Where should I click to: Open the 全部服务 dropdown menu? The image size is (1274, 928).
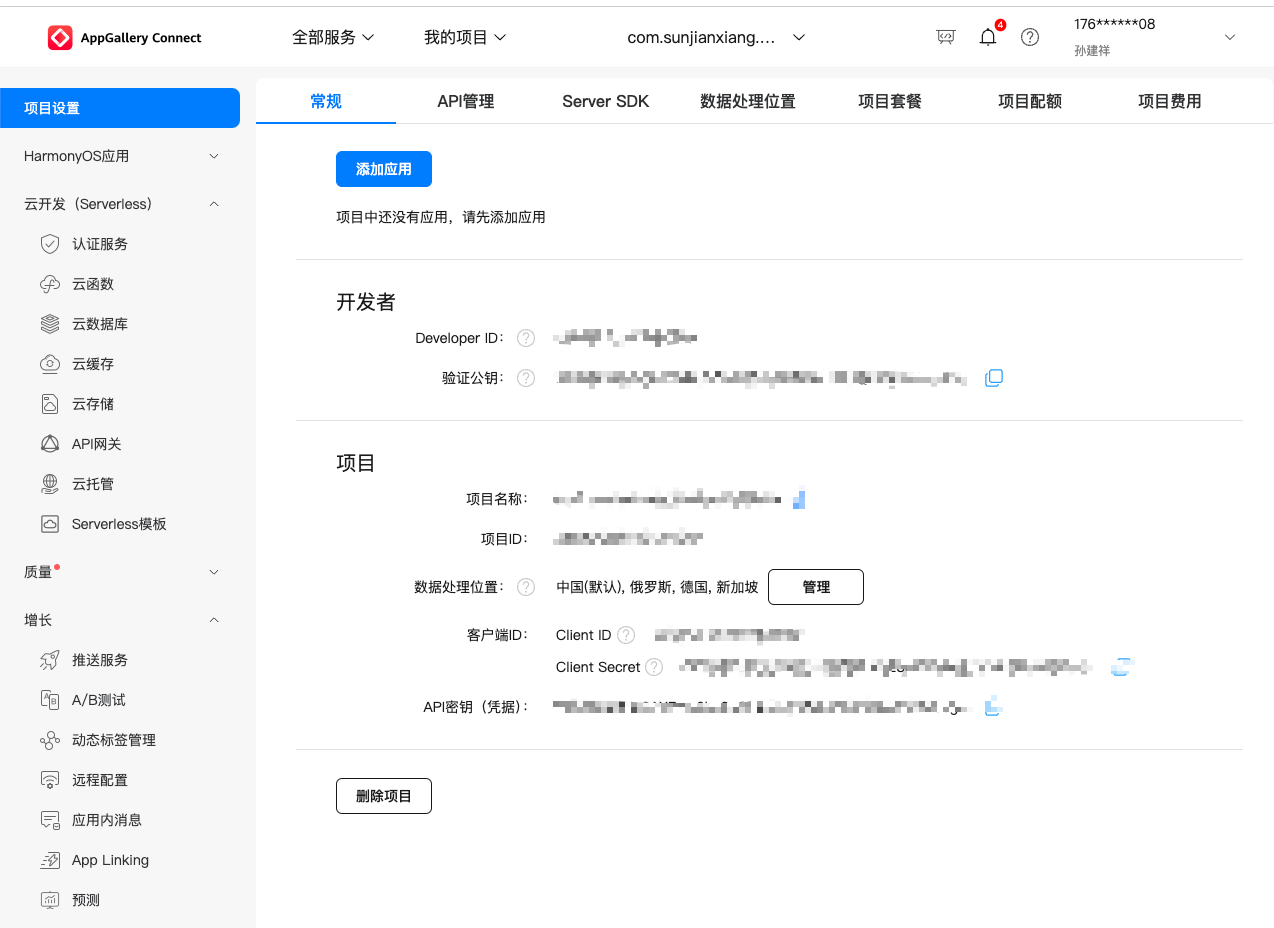click(333, 38)
